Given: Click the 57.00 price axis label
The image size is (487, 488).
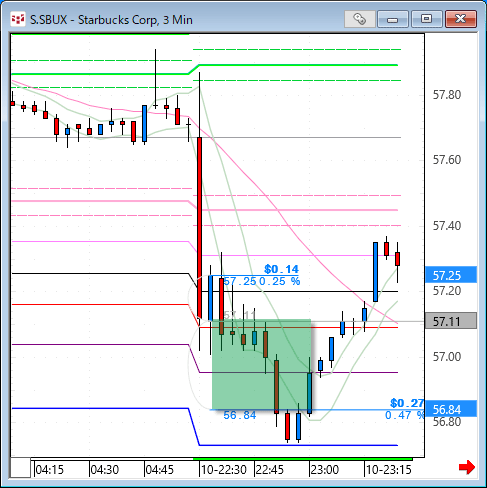Looking at the screenshot, I should click(x=447, y=357).
